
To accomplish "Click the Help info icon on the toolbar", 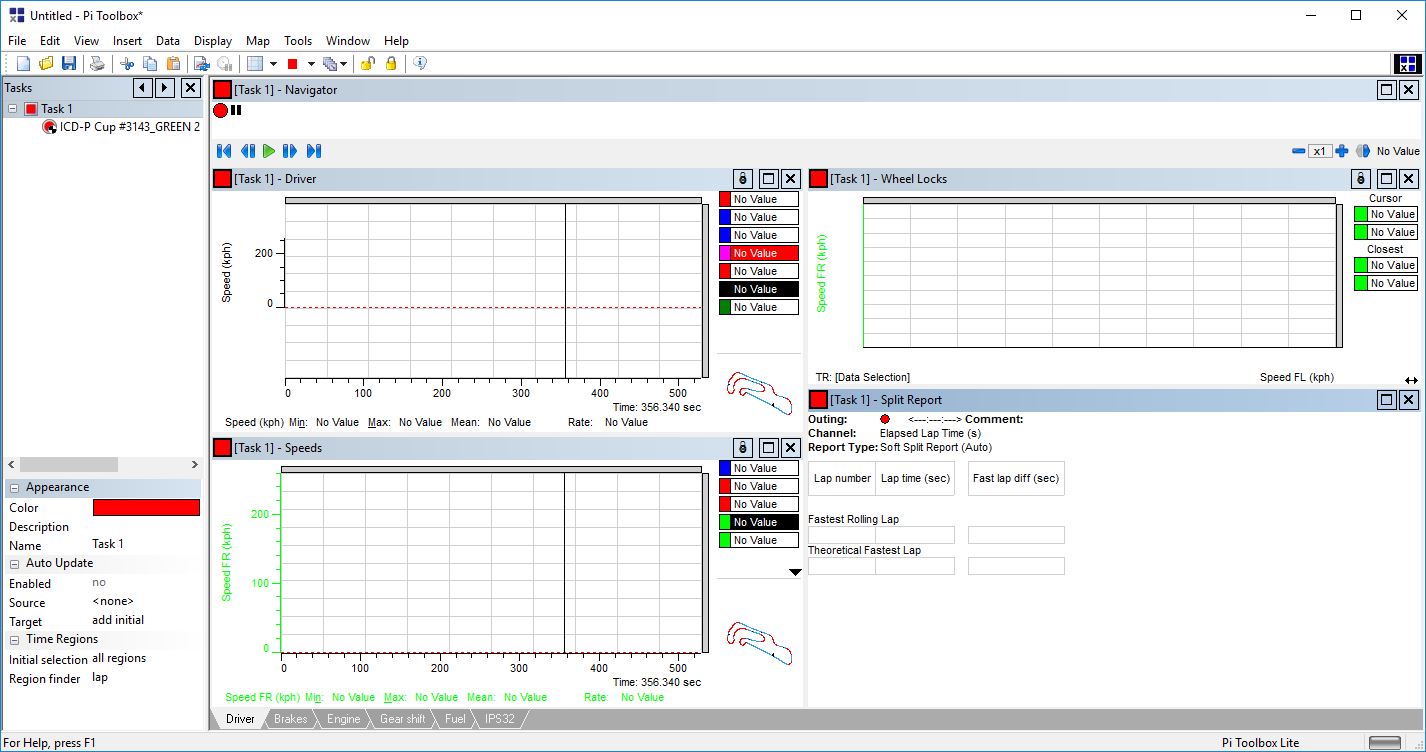I will pos(420,62).
